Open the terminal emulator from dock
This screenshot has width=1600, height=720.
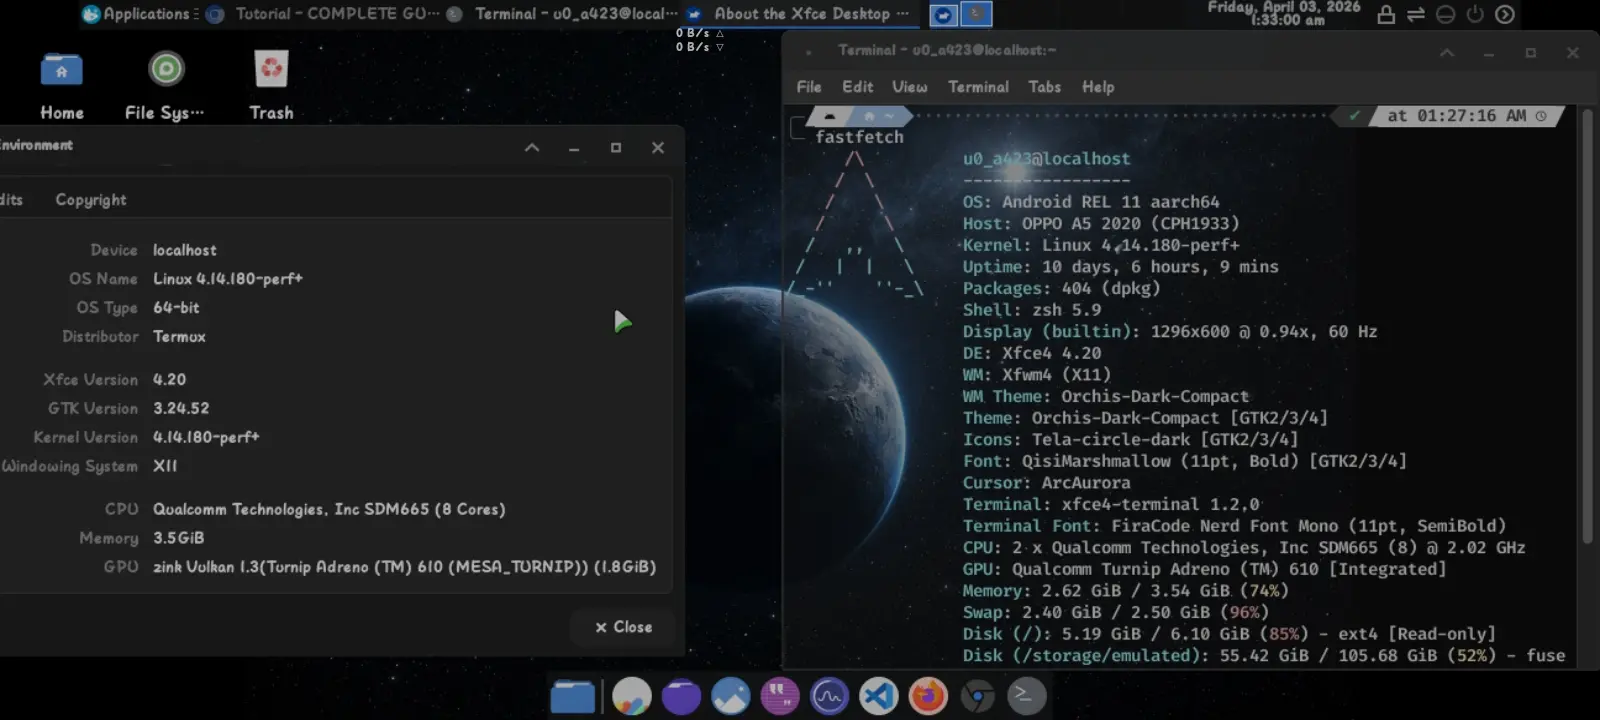point(1026,696)
